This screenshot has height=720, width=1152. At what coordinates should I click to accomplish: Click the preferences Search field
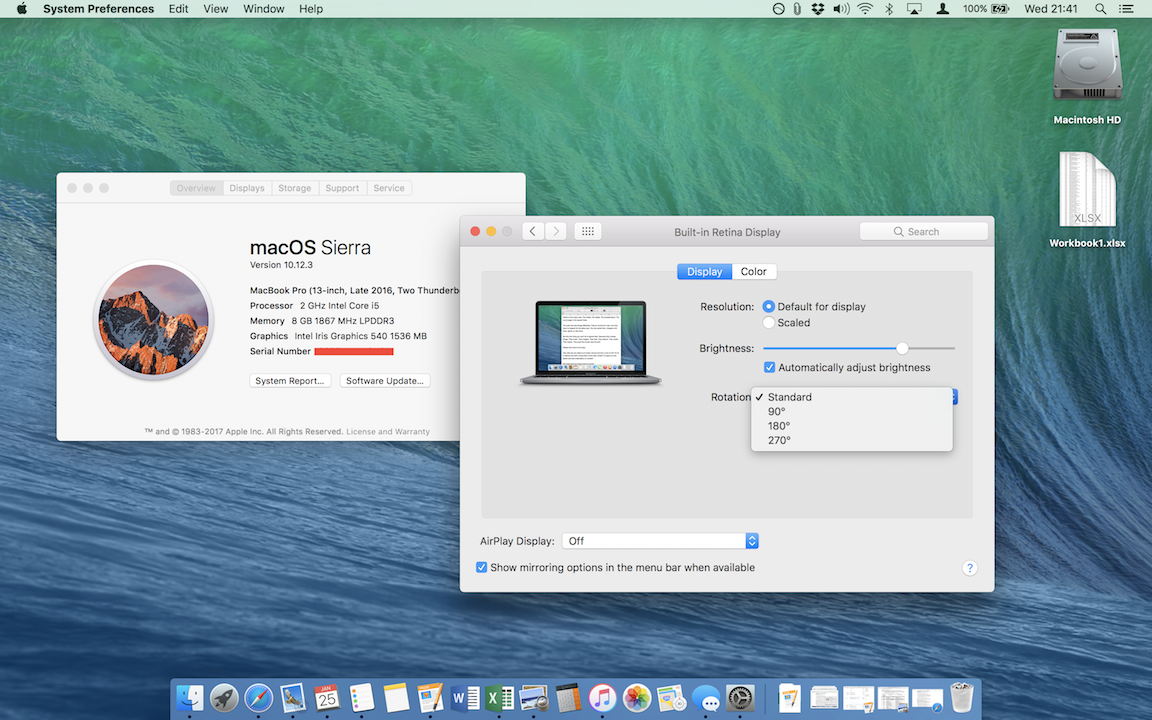coord(924,231)
